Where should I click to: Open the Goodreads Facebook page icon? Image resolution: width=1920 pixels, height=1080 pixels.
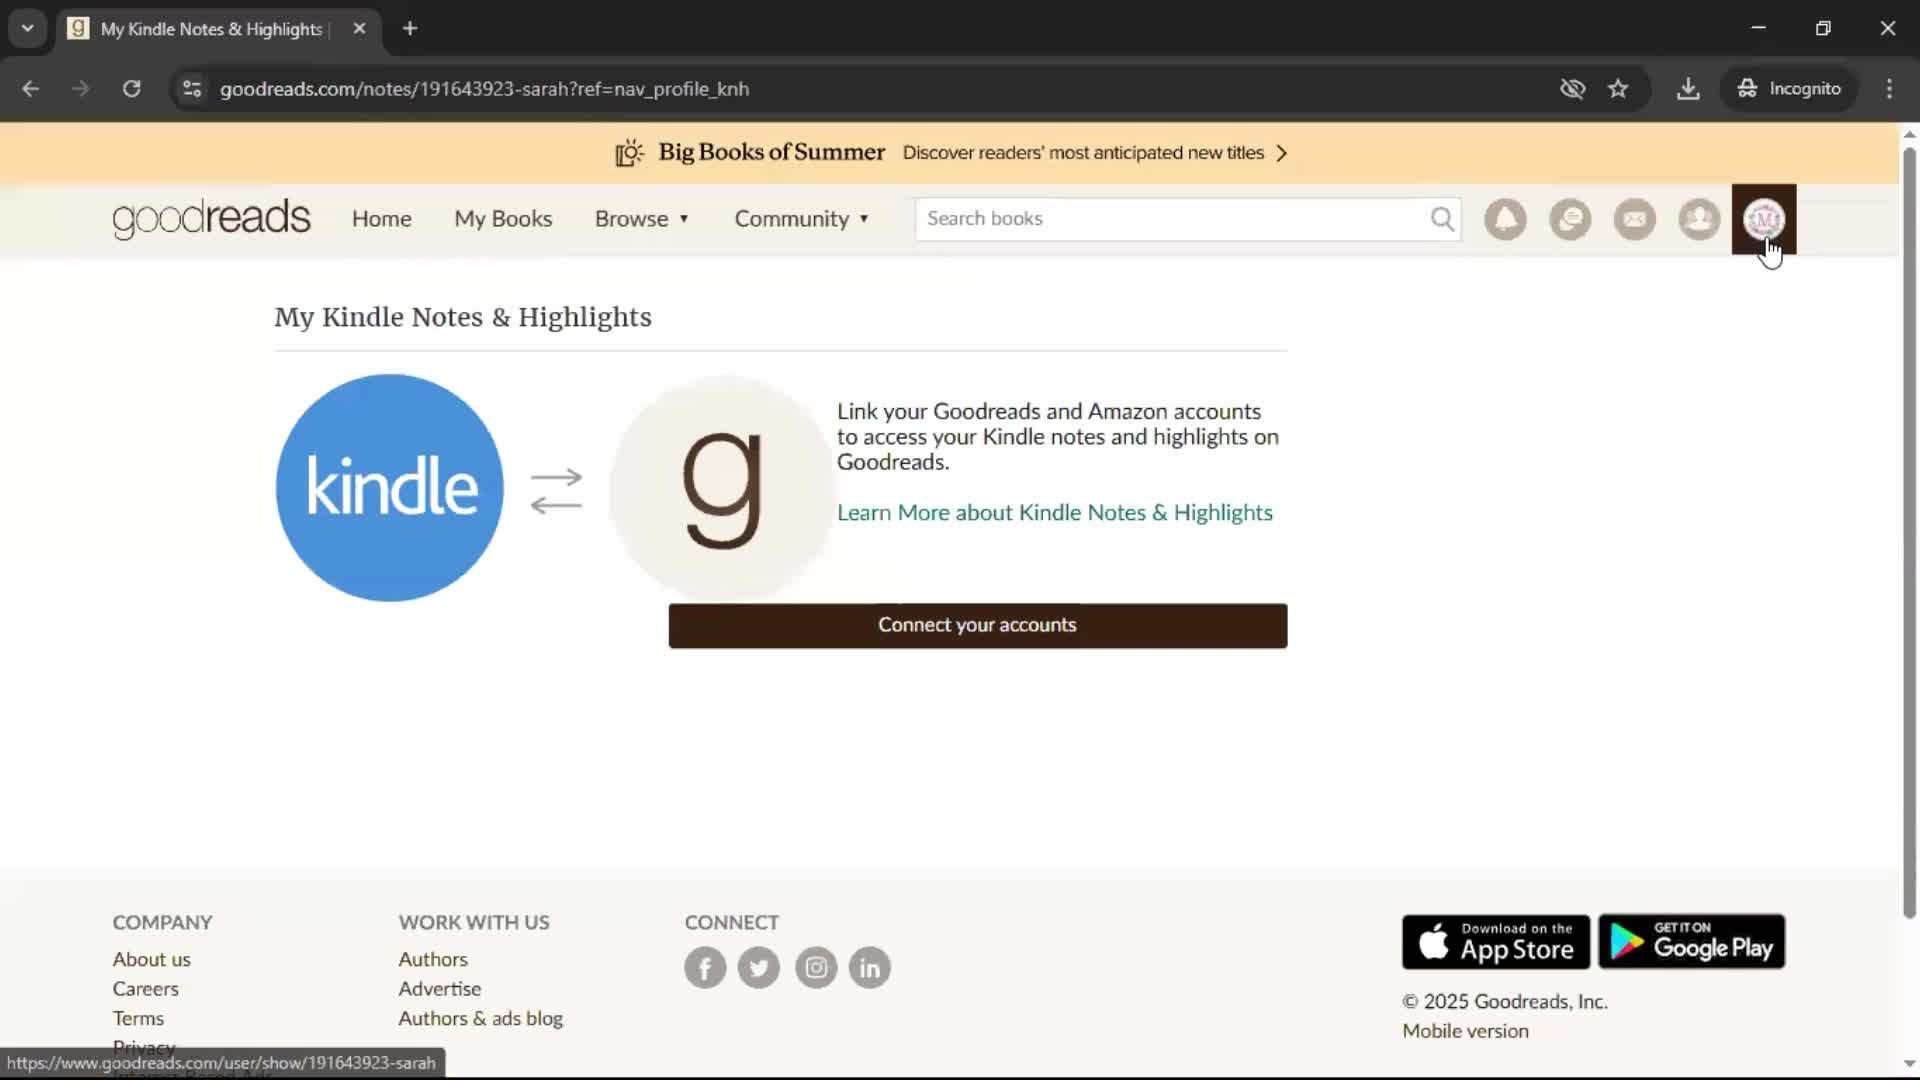[705, 968]
